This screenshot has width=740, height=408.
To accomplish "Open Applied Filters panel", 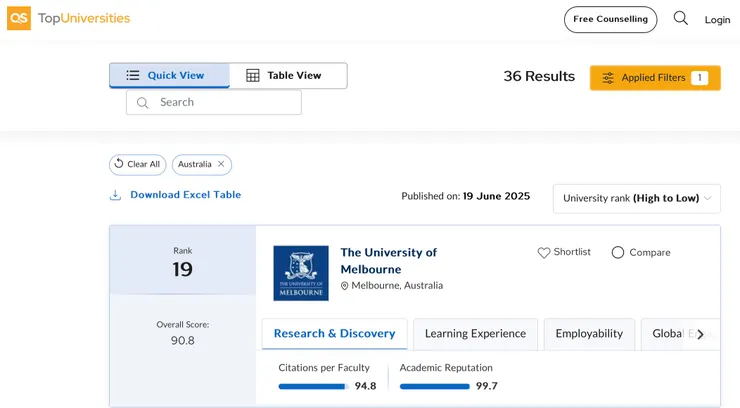I will click(655, 78).
